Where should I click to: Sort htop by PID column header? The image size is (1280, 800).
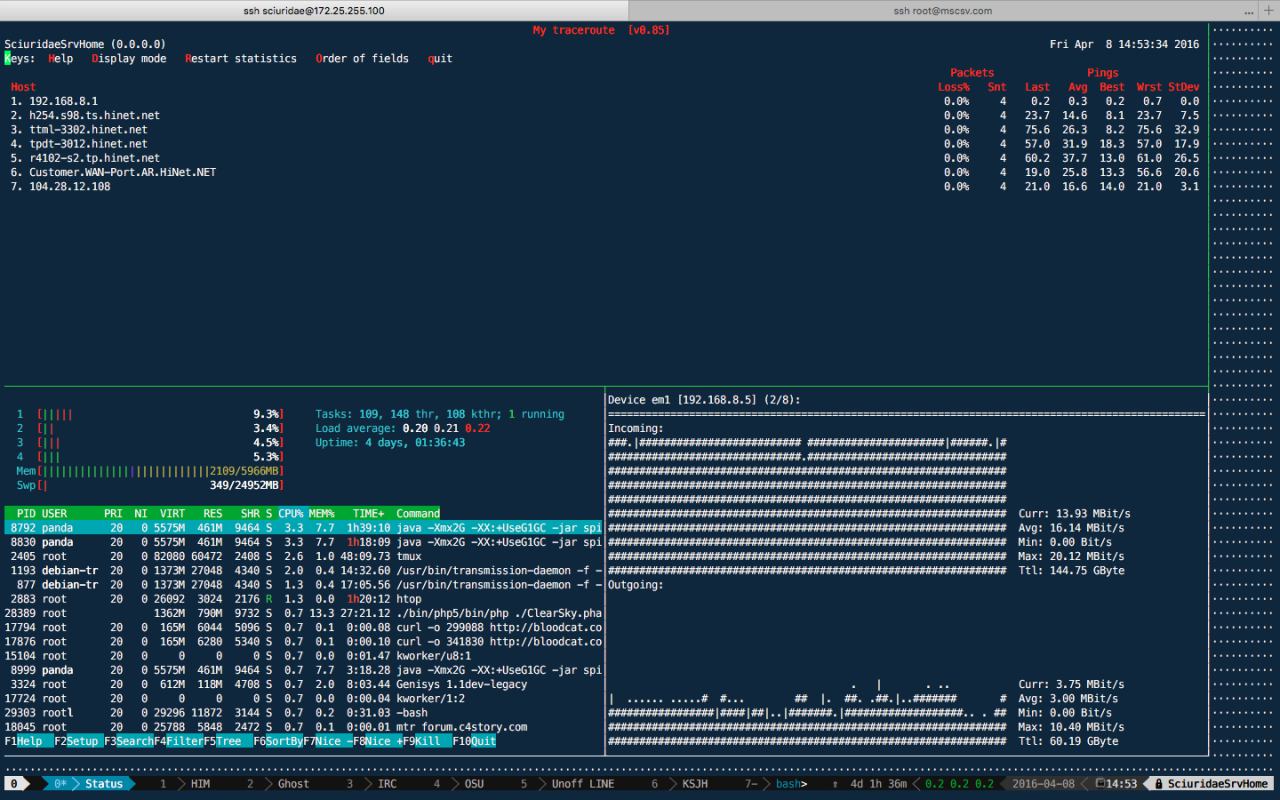pyautogui.click(x=26, y=513)
